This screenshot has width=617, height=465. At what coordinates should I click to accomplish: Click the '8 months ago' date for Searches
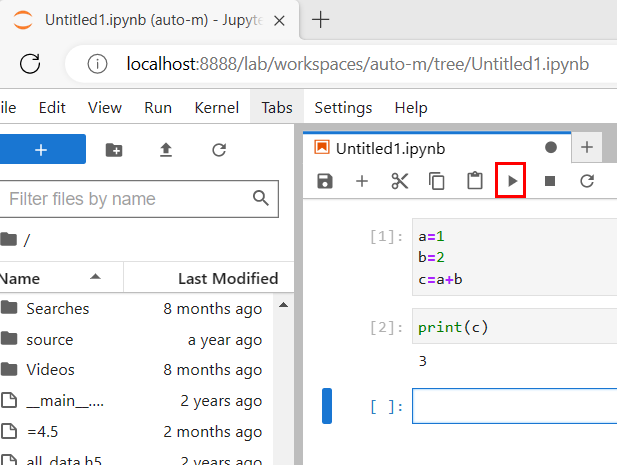click(x=212, y=309)
